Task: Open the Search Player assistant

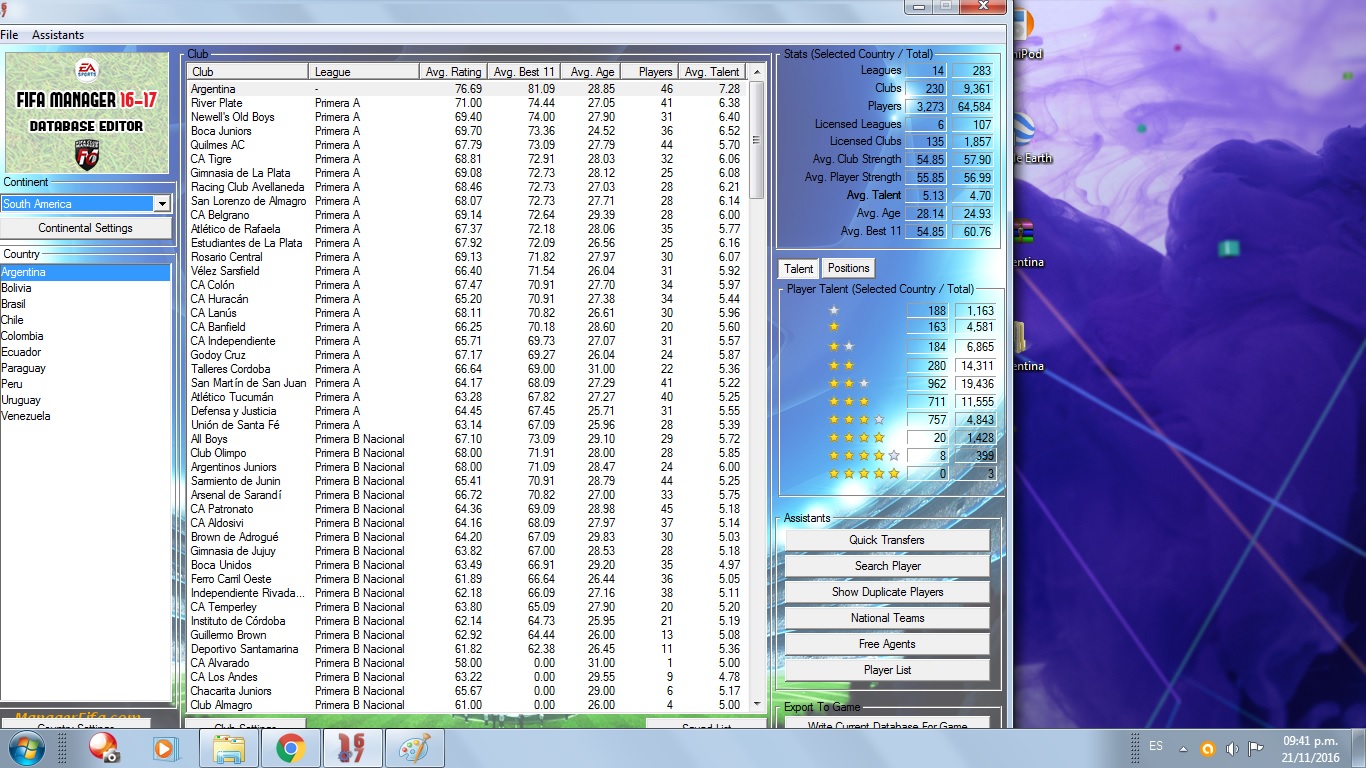Action: 887,566
